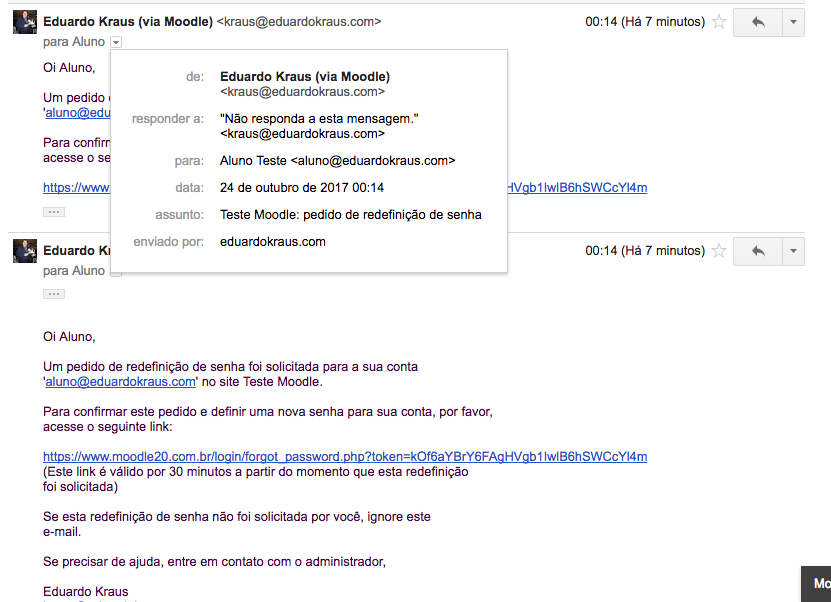This screenshot has width=831, height=602.
Task: Click sender address <kraus@eduardokraus.com> in first header
Action: click(299, 22)
